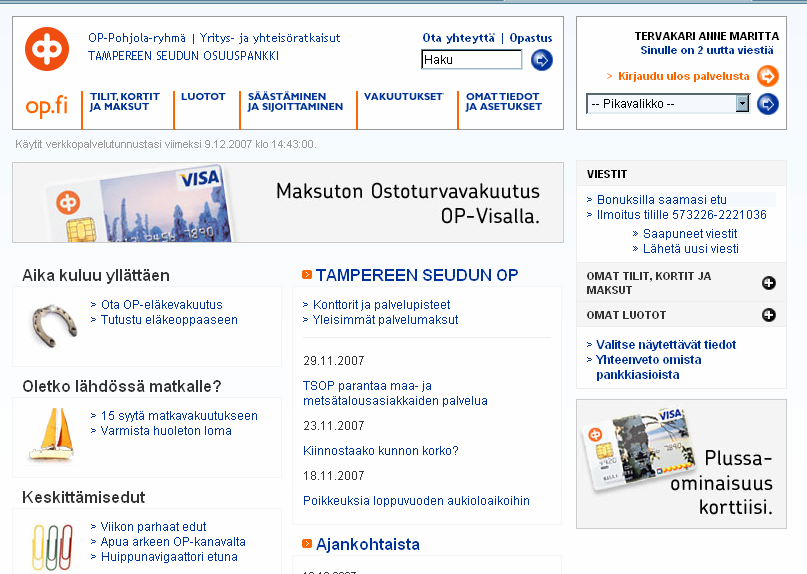Click Ajankohtaista heading

(x=368, y=544)
